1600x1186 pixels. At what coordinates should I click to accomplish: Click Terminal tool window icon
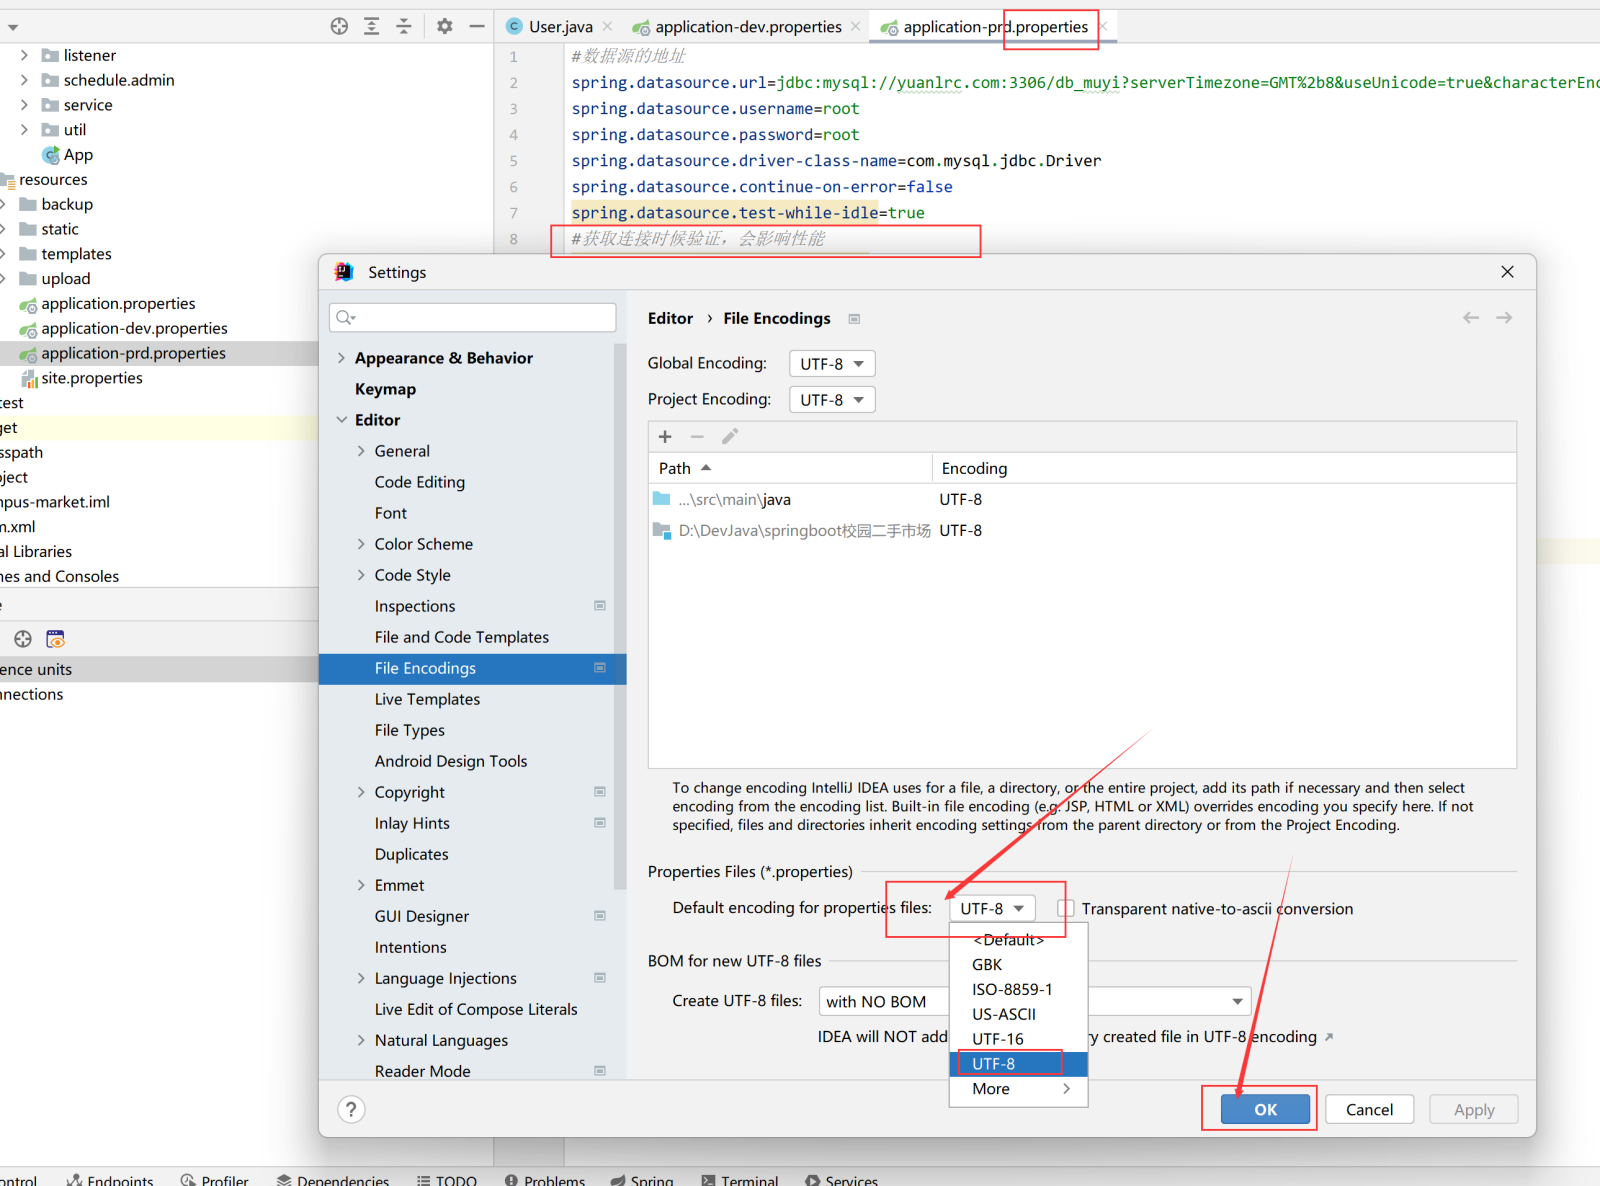click(x=708, y=1180)
